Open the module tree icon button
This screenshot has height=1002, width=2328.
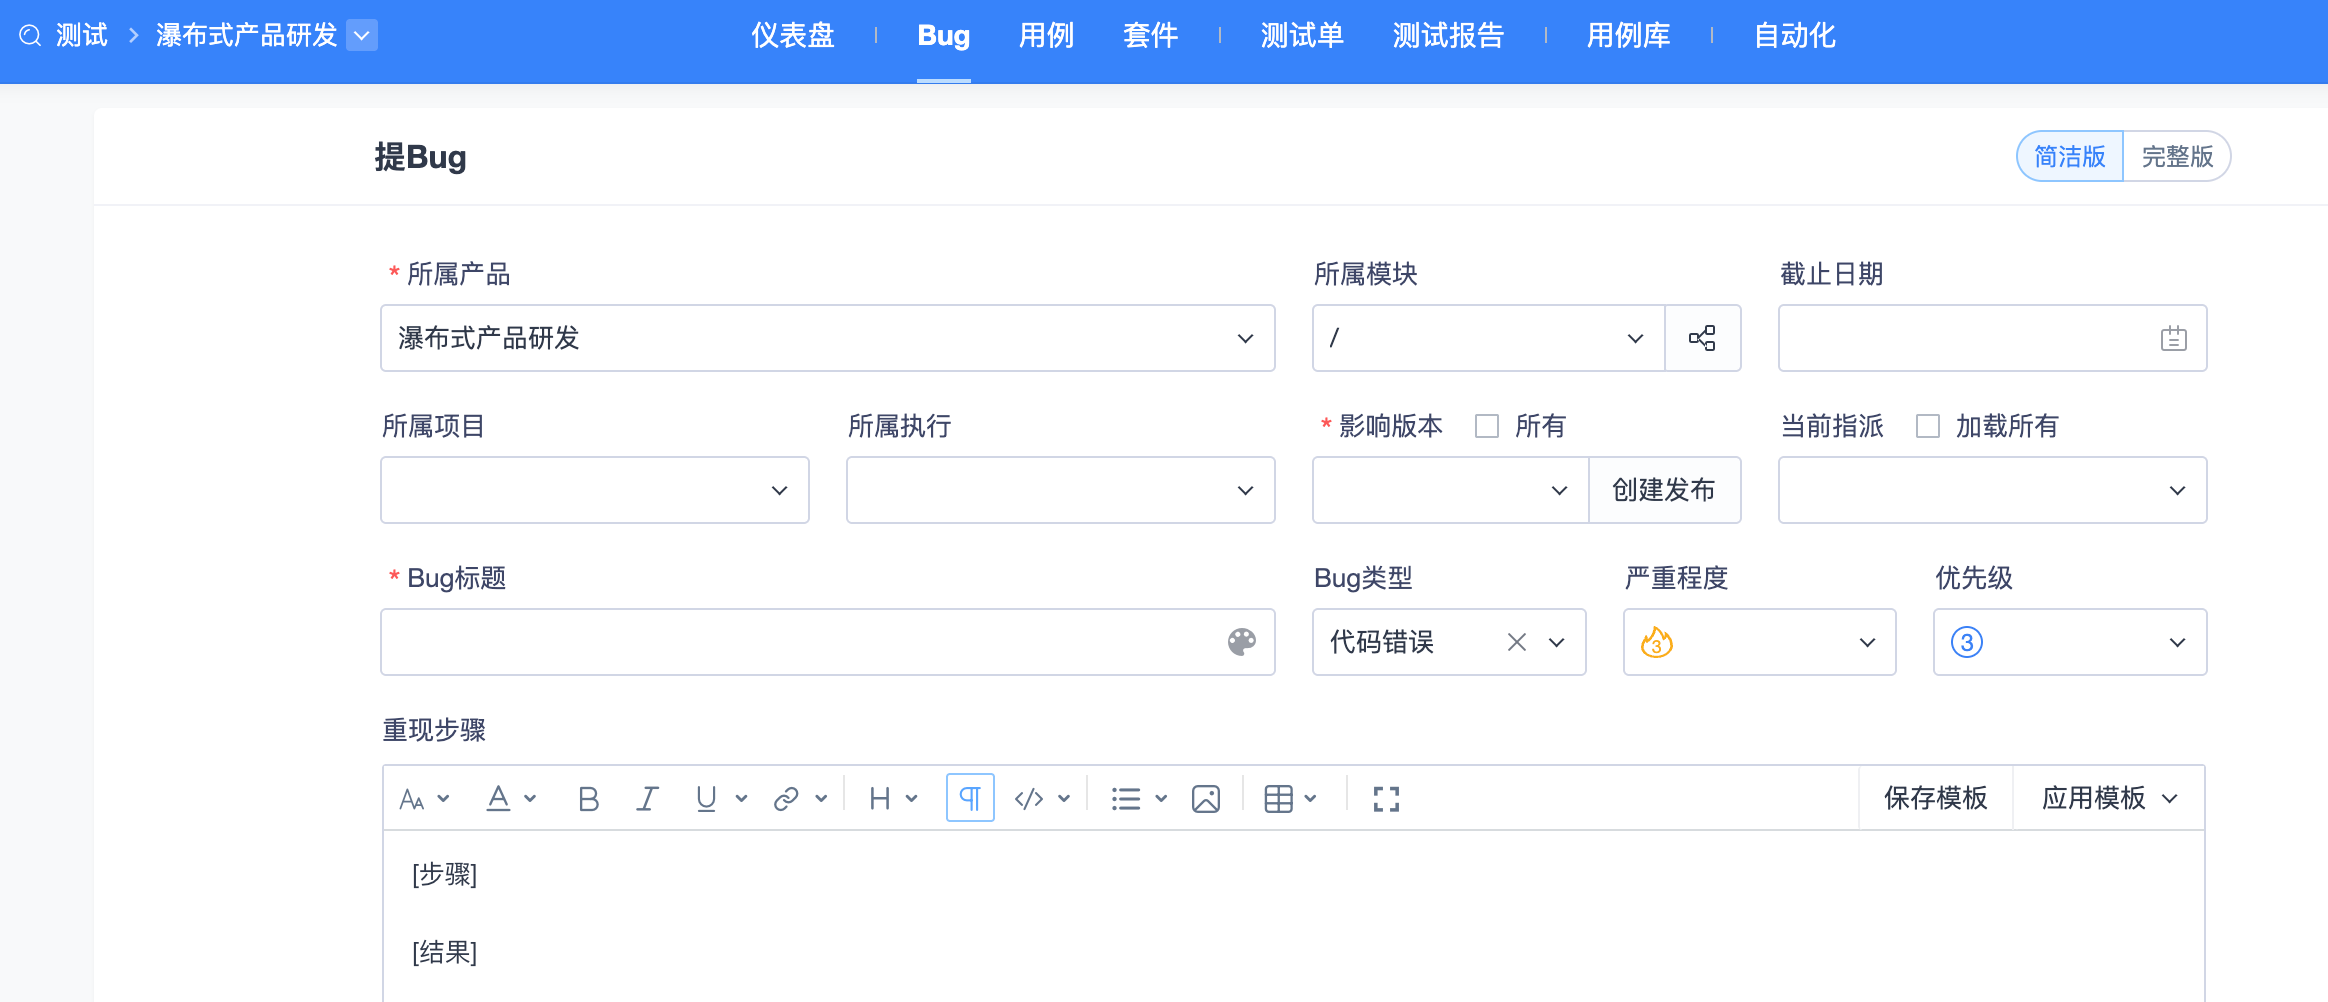(1702, 338)
